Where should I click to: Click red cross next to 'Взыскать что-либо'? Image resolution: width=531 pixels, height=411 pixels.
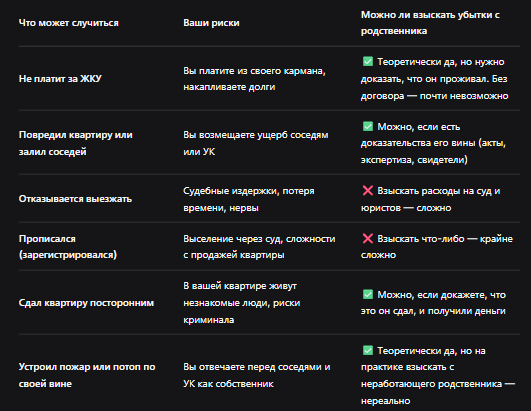pyautogui.click(x=367, y=239)
